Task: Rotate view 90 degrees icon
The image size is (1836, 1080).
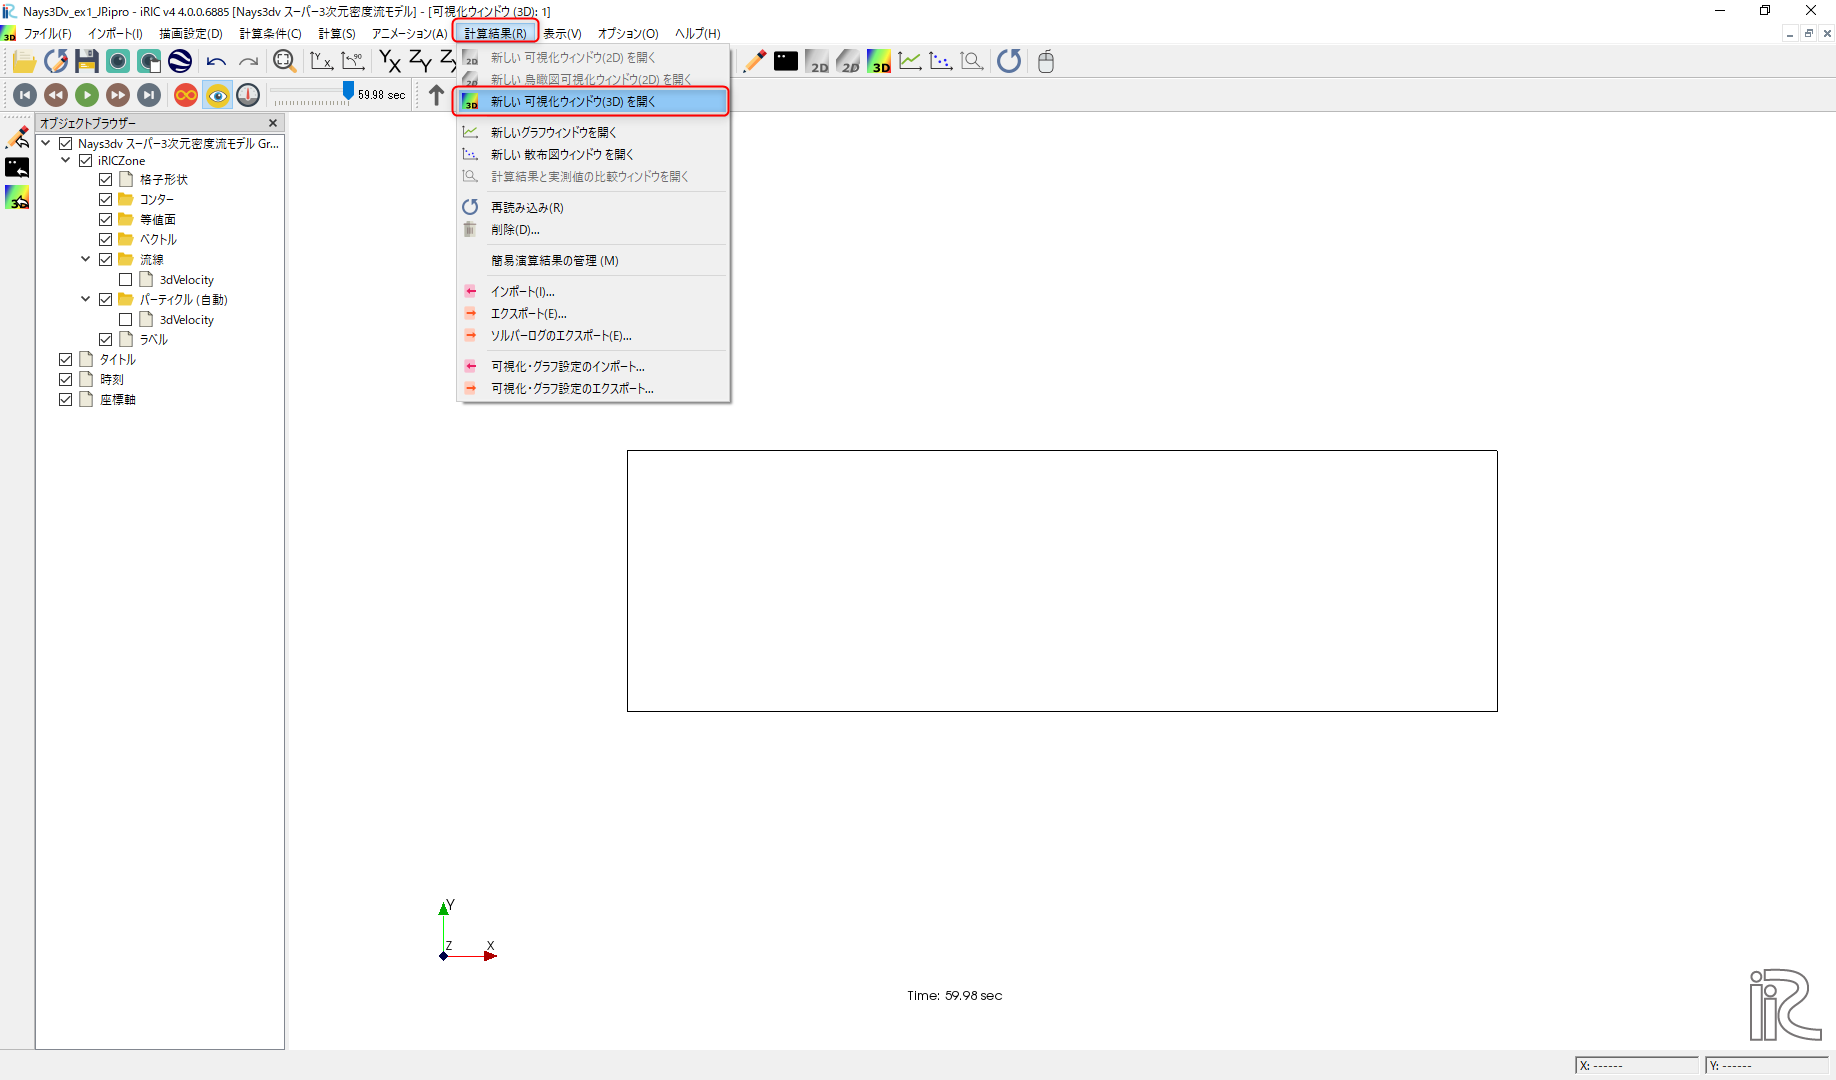Action: coord(352,62)
